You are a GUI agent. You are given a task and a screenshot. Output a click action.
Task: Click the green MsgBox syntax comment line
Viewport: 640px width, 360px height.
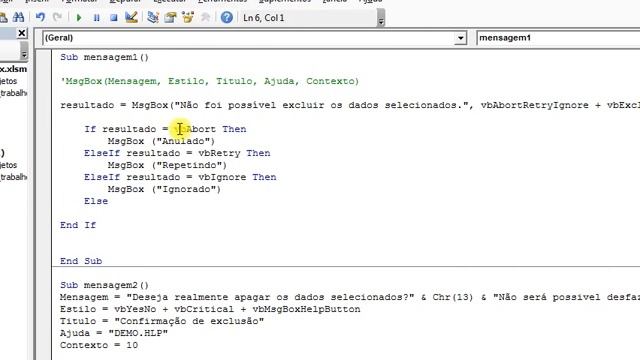209,81
